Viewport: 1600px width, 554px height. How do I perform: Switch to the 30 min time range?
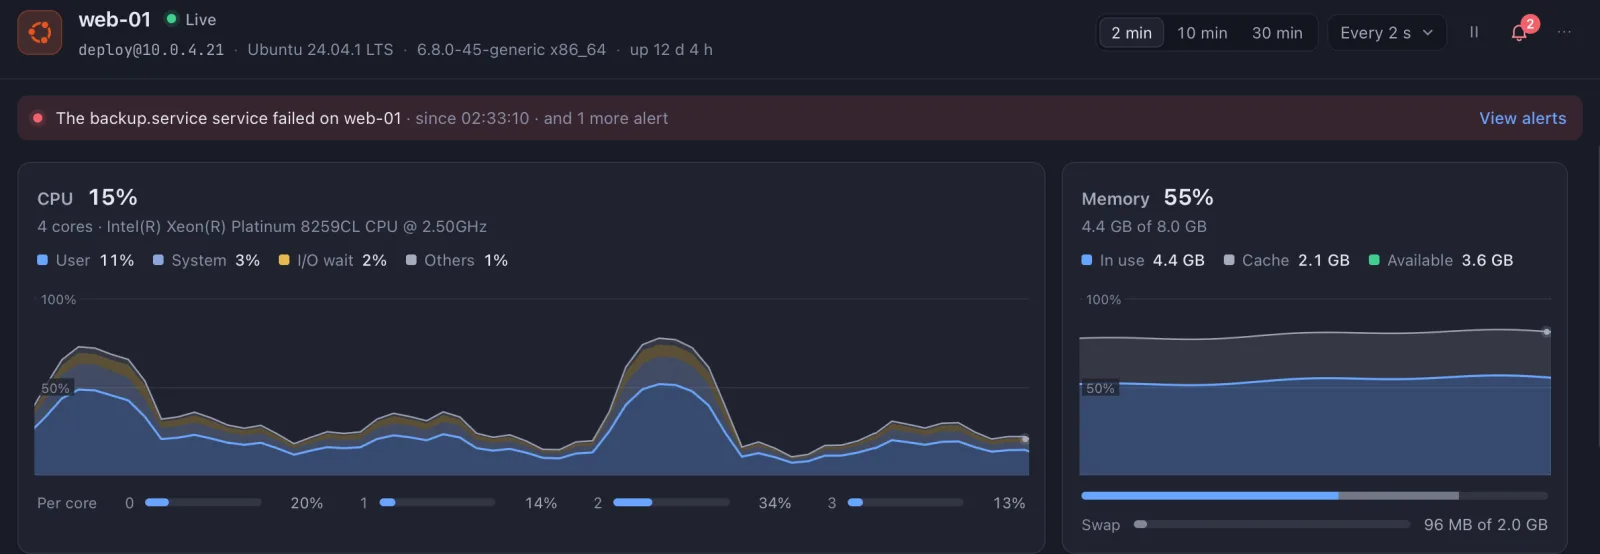pos(1277,33)
